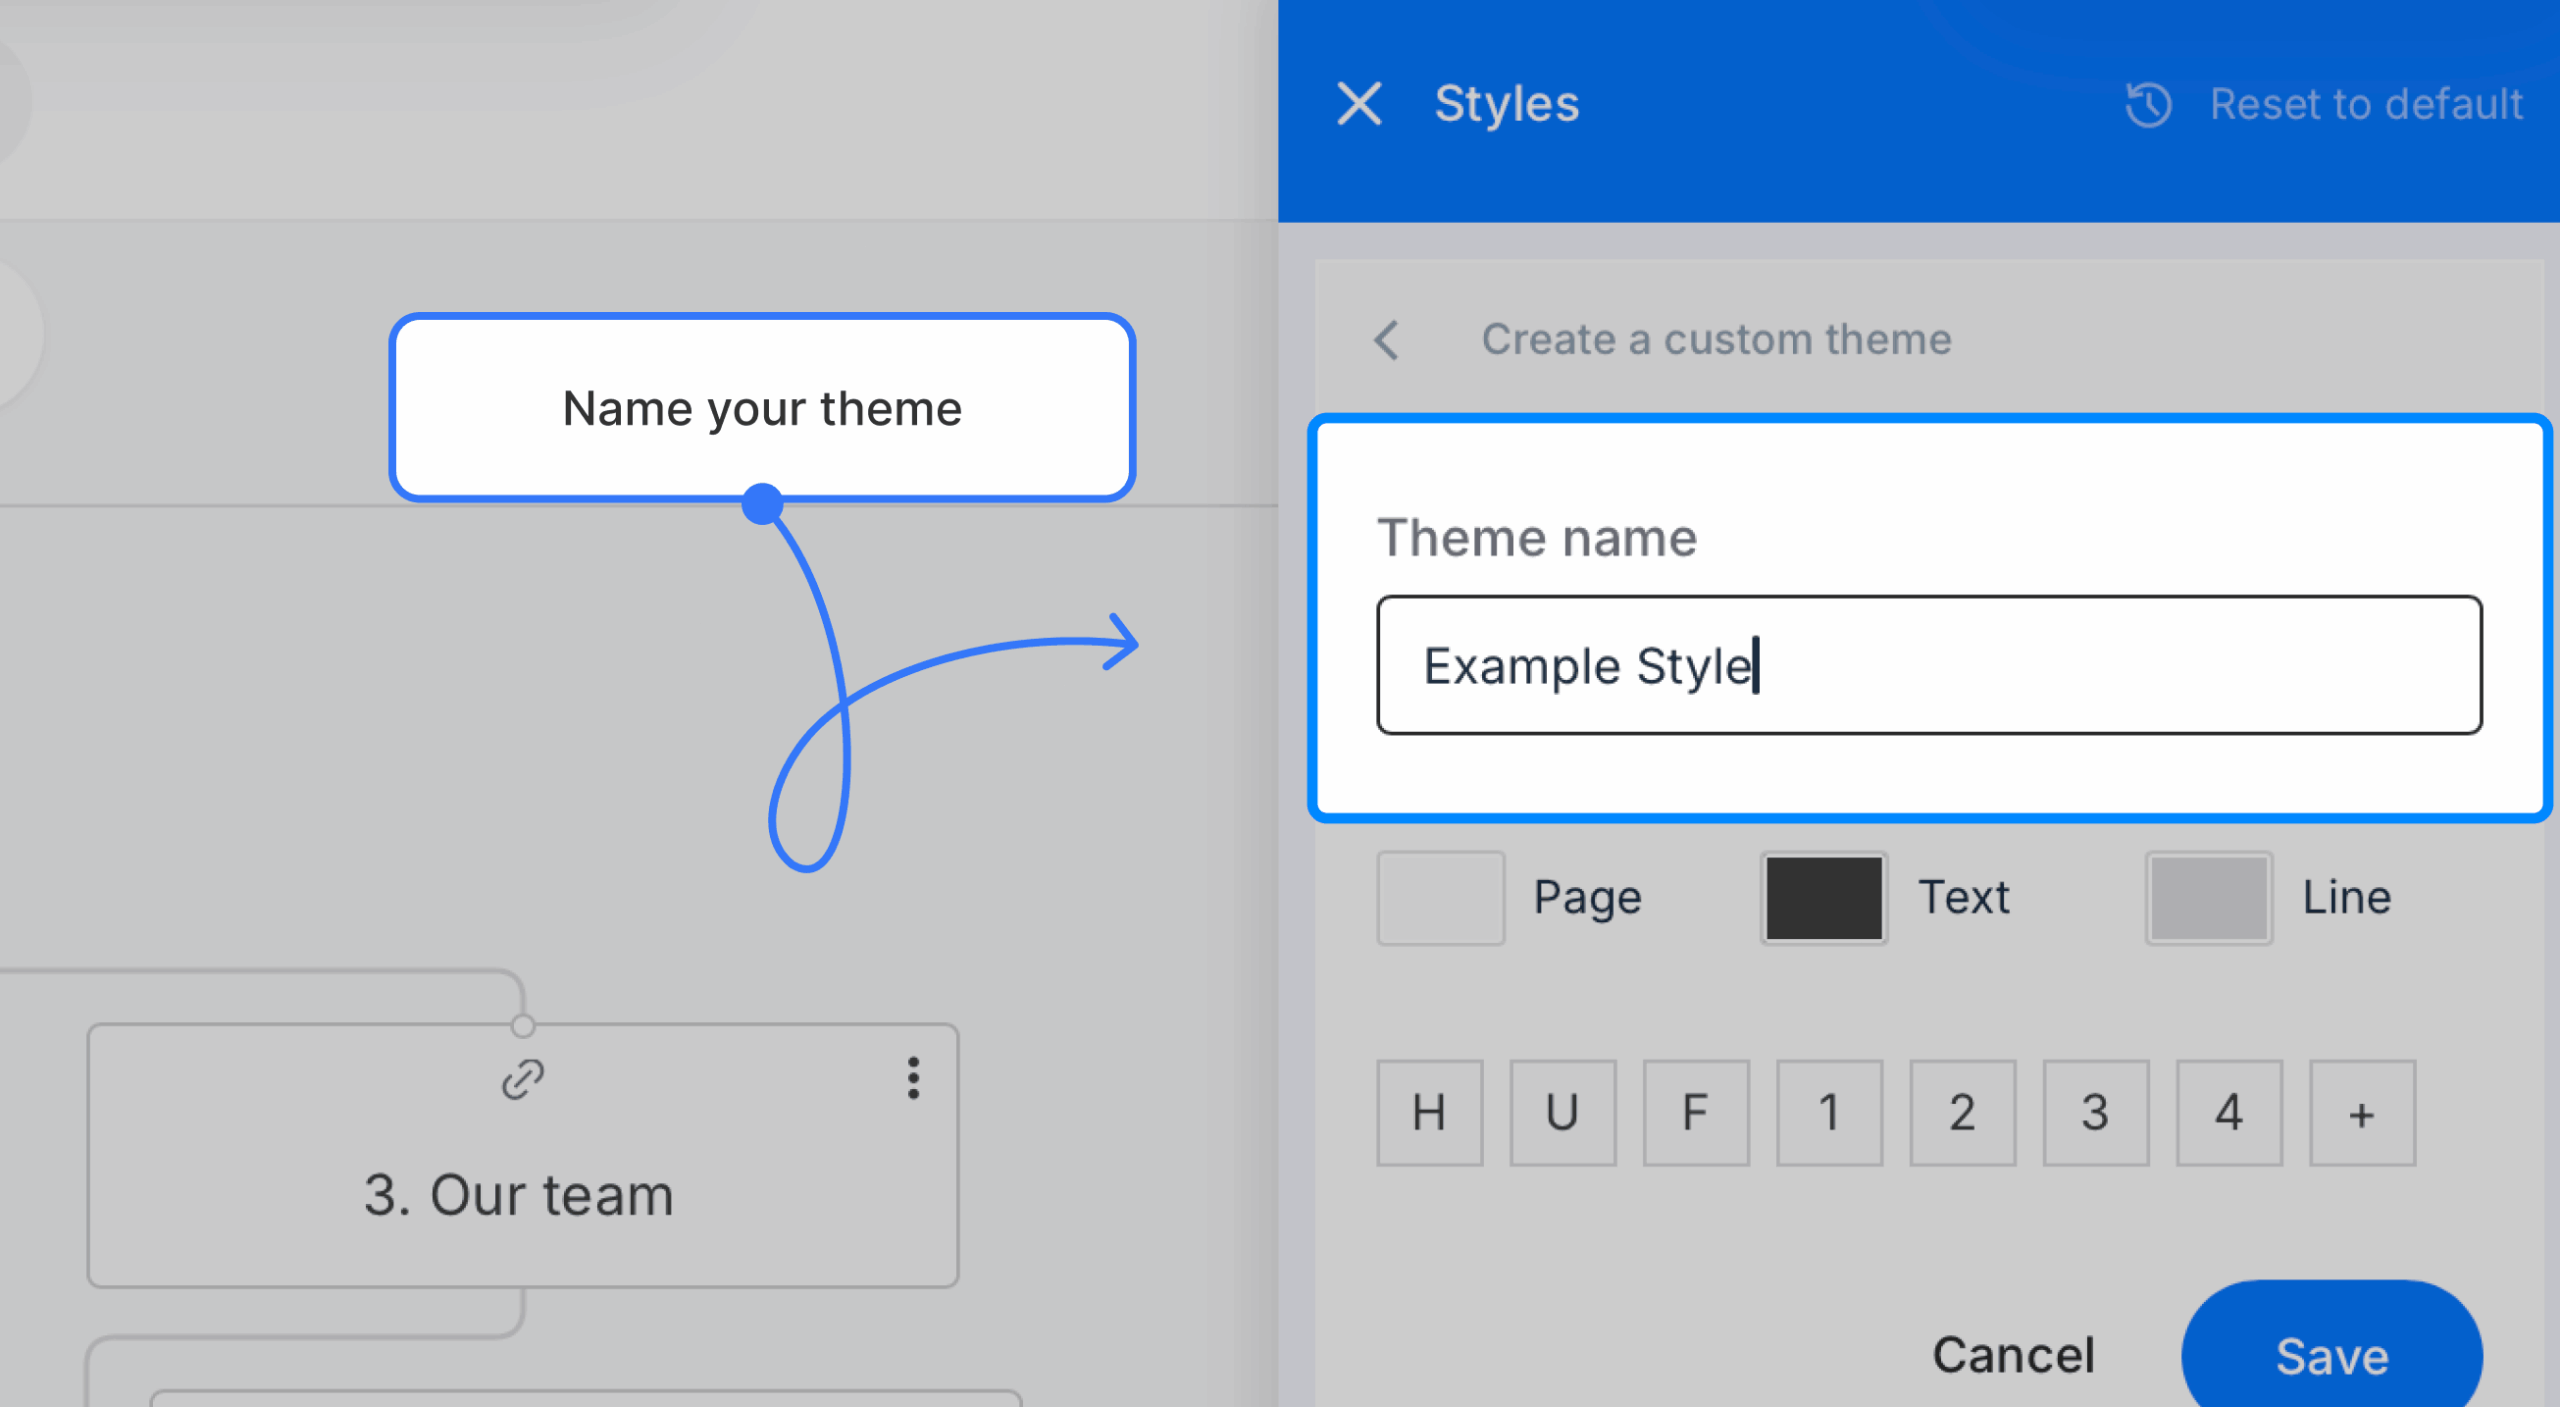Click the Line label

pos(2347,897)
